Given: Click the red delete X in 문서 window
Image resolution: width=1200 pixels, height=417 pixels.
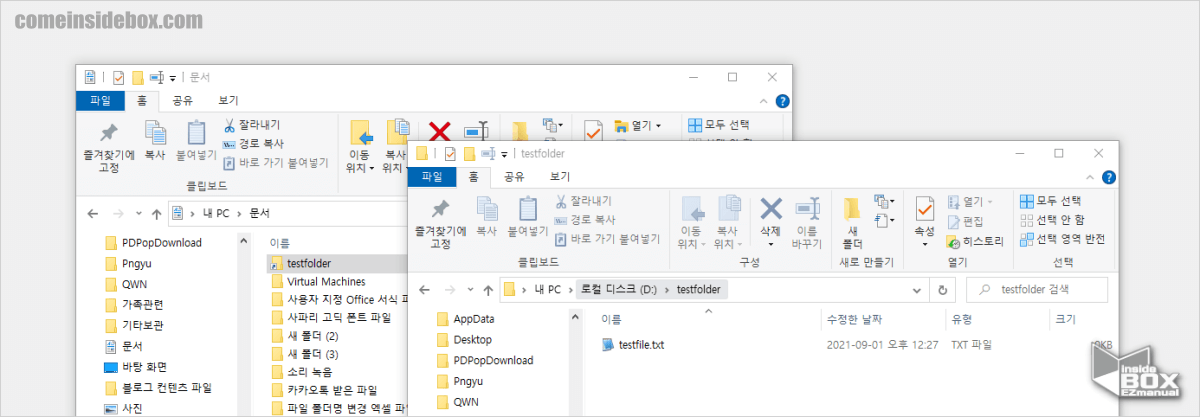Looking at the screenshot, I should tap(439, 131).
